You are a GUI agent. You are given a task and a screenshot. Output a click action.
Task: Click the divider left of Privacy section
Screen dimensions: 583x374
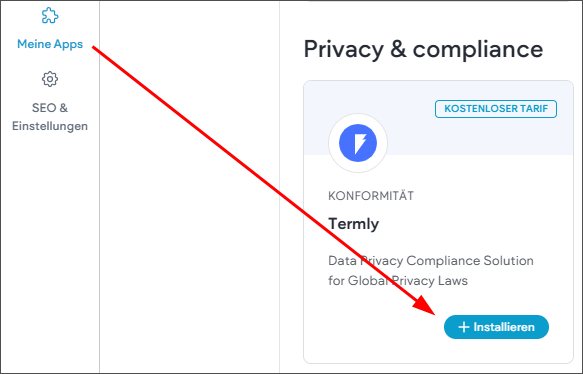pos(279,187)
